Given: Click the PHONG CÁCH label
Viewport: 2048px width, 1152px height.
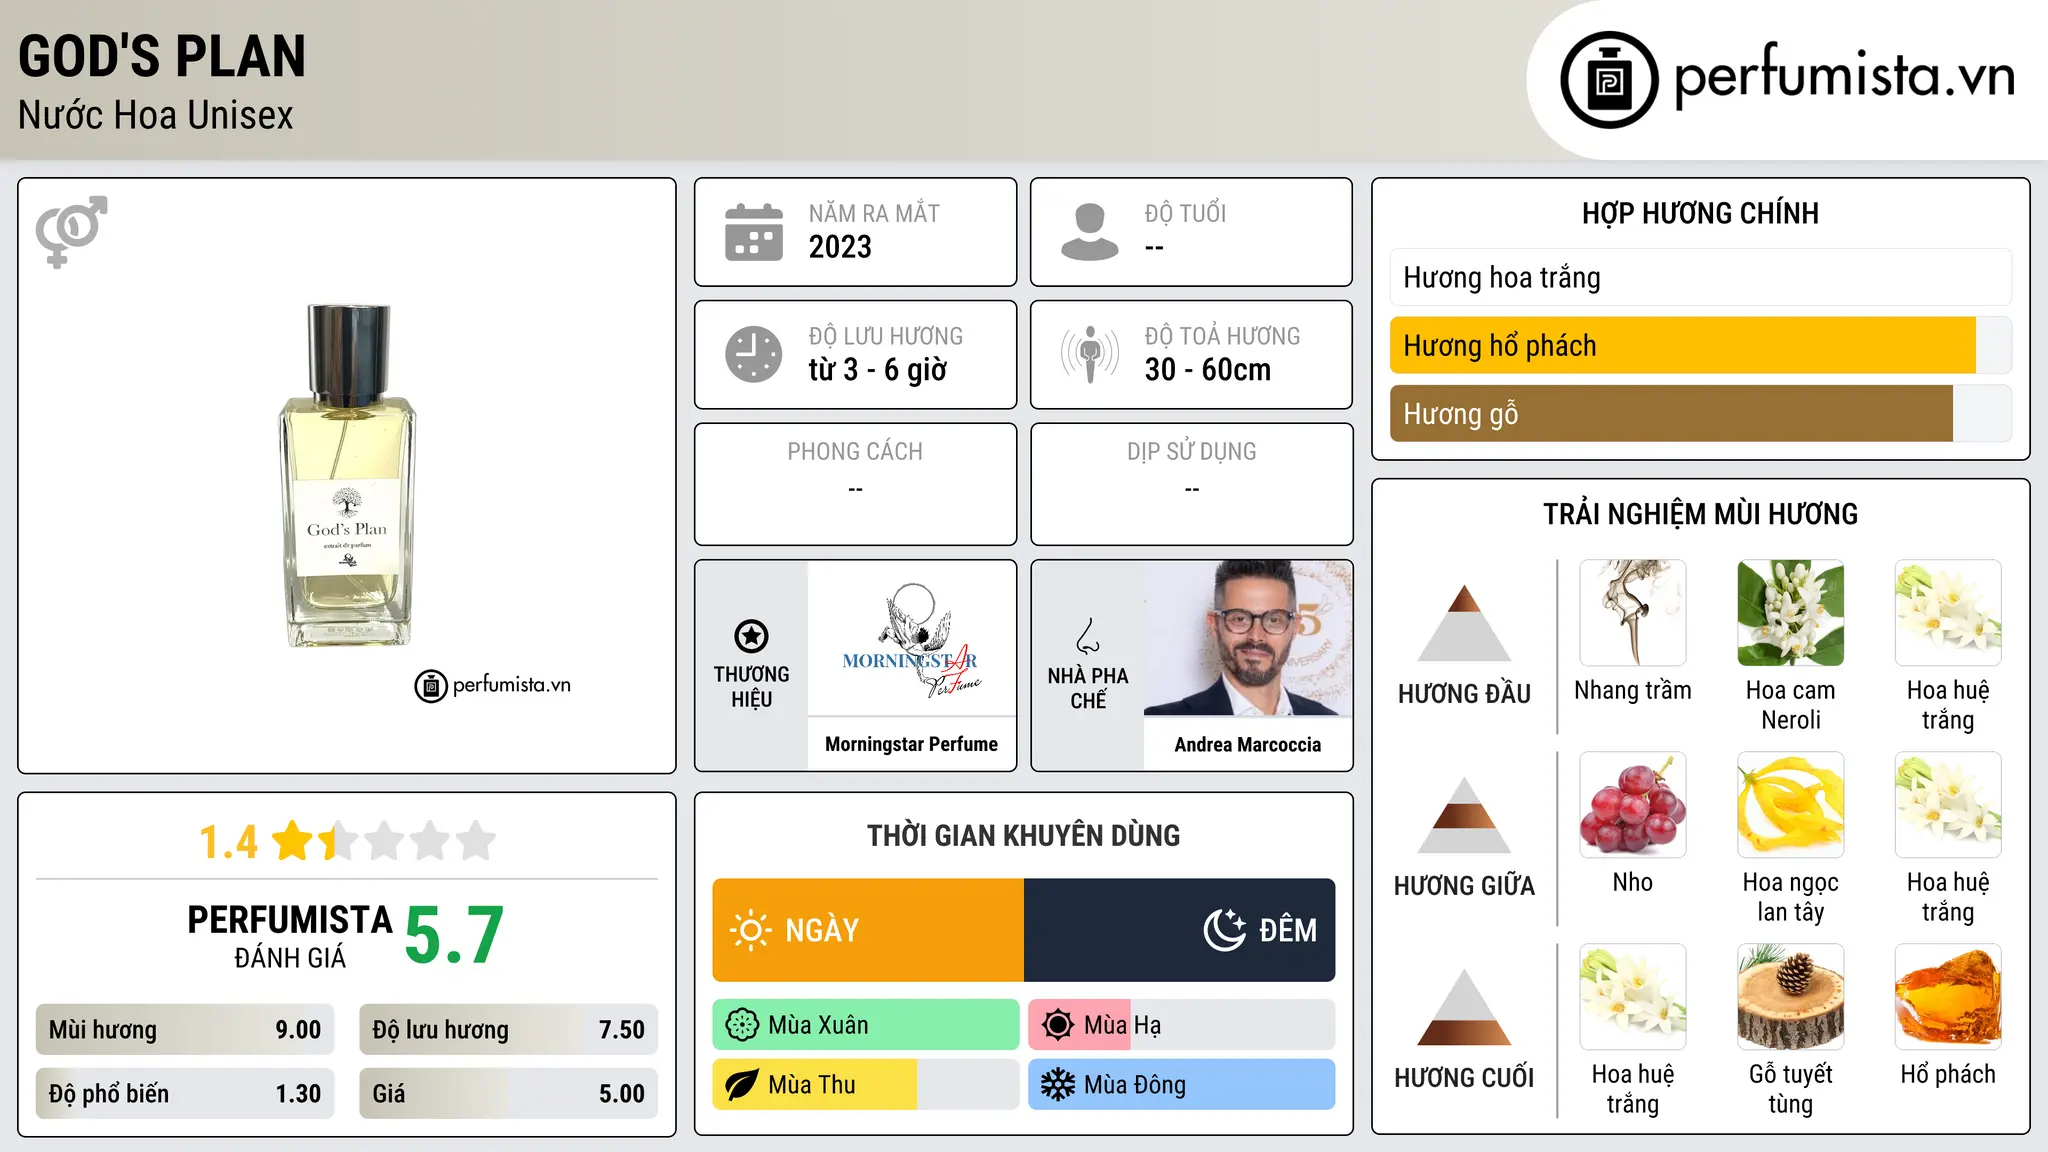Looking at the screenshot, I should pyautogui.click(x=855, y=452).
